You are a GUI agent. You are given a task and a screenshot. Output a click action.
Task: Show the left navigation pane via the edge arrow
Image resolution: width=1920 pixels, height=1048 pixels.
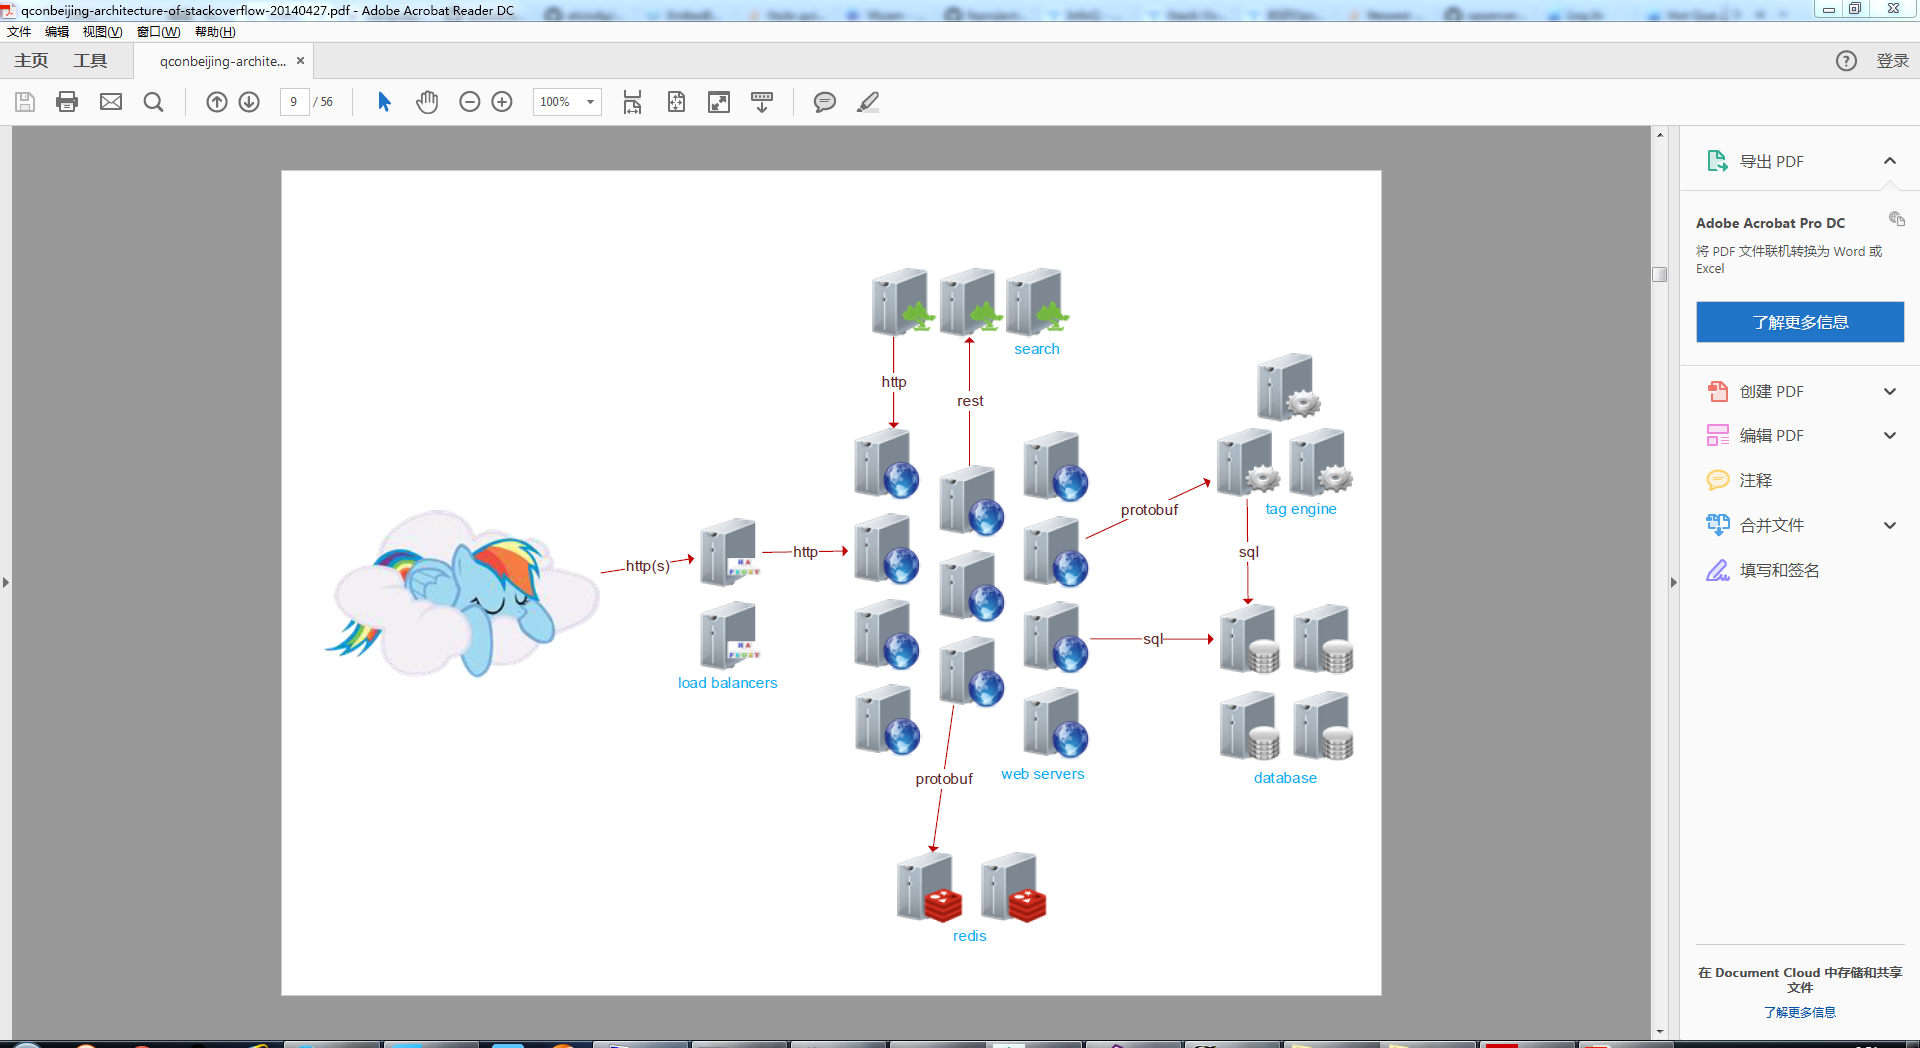[x=6, y=582]
